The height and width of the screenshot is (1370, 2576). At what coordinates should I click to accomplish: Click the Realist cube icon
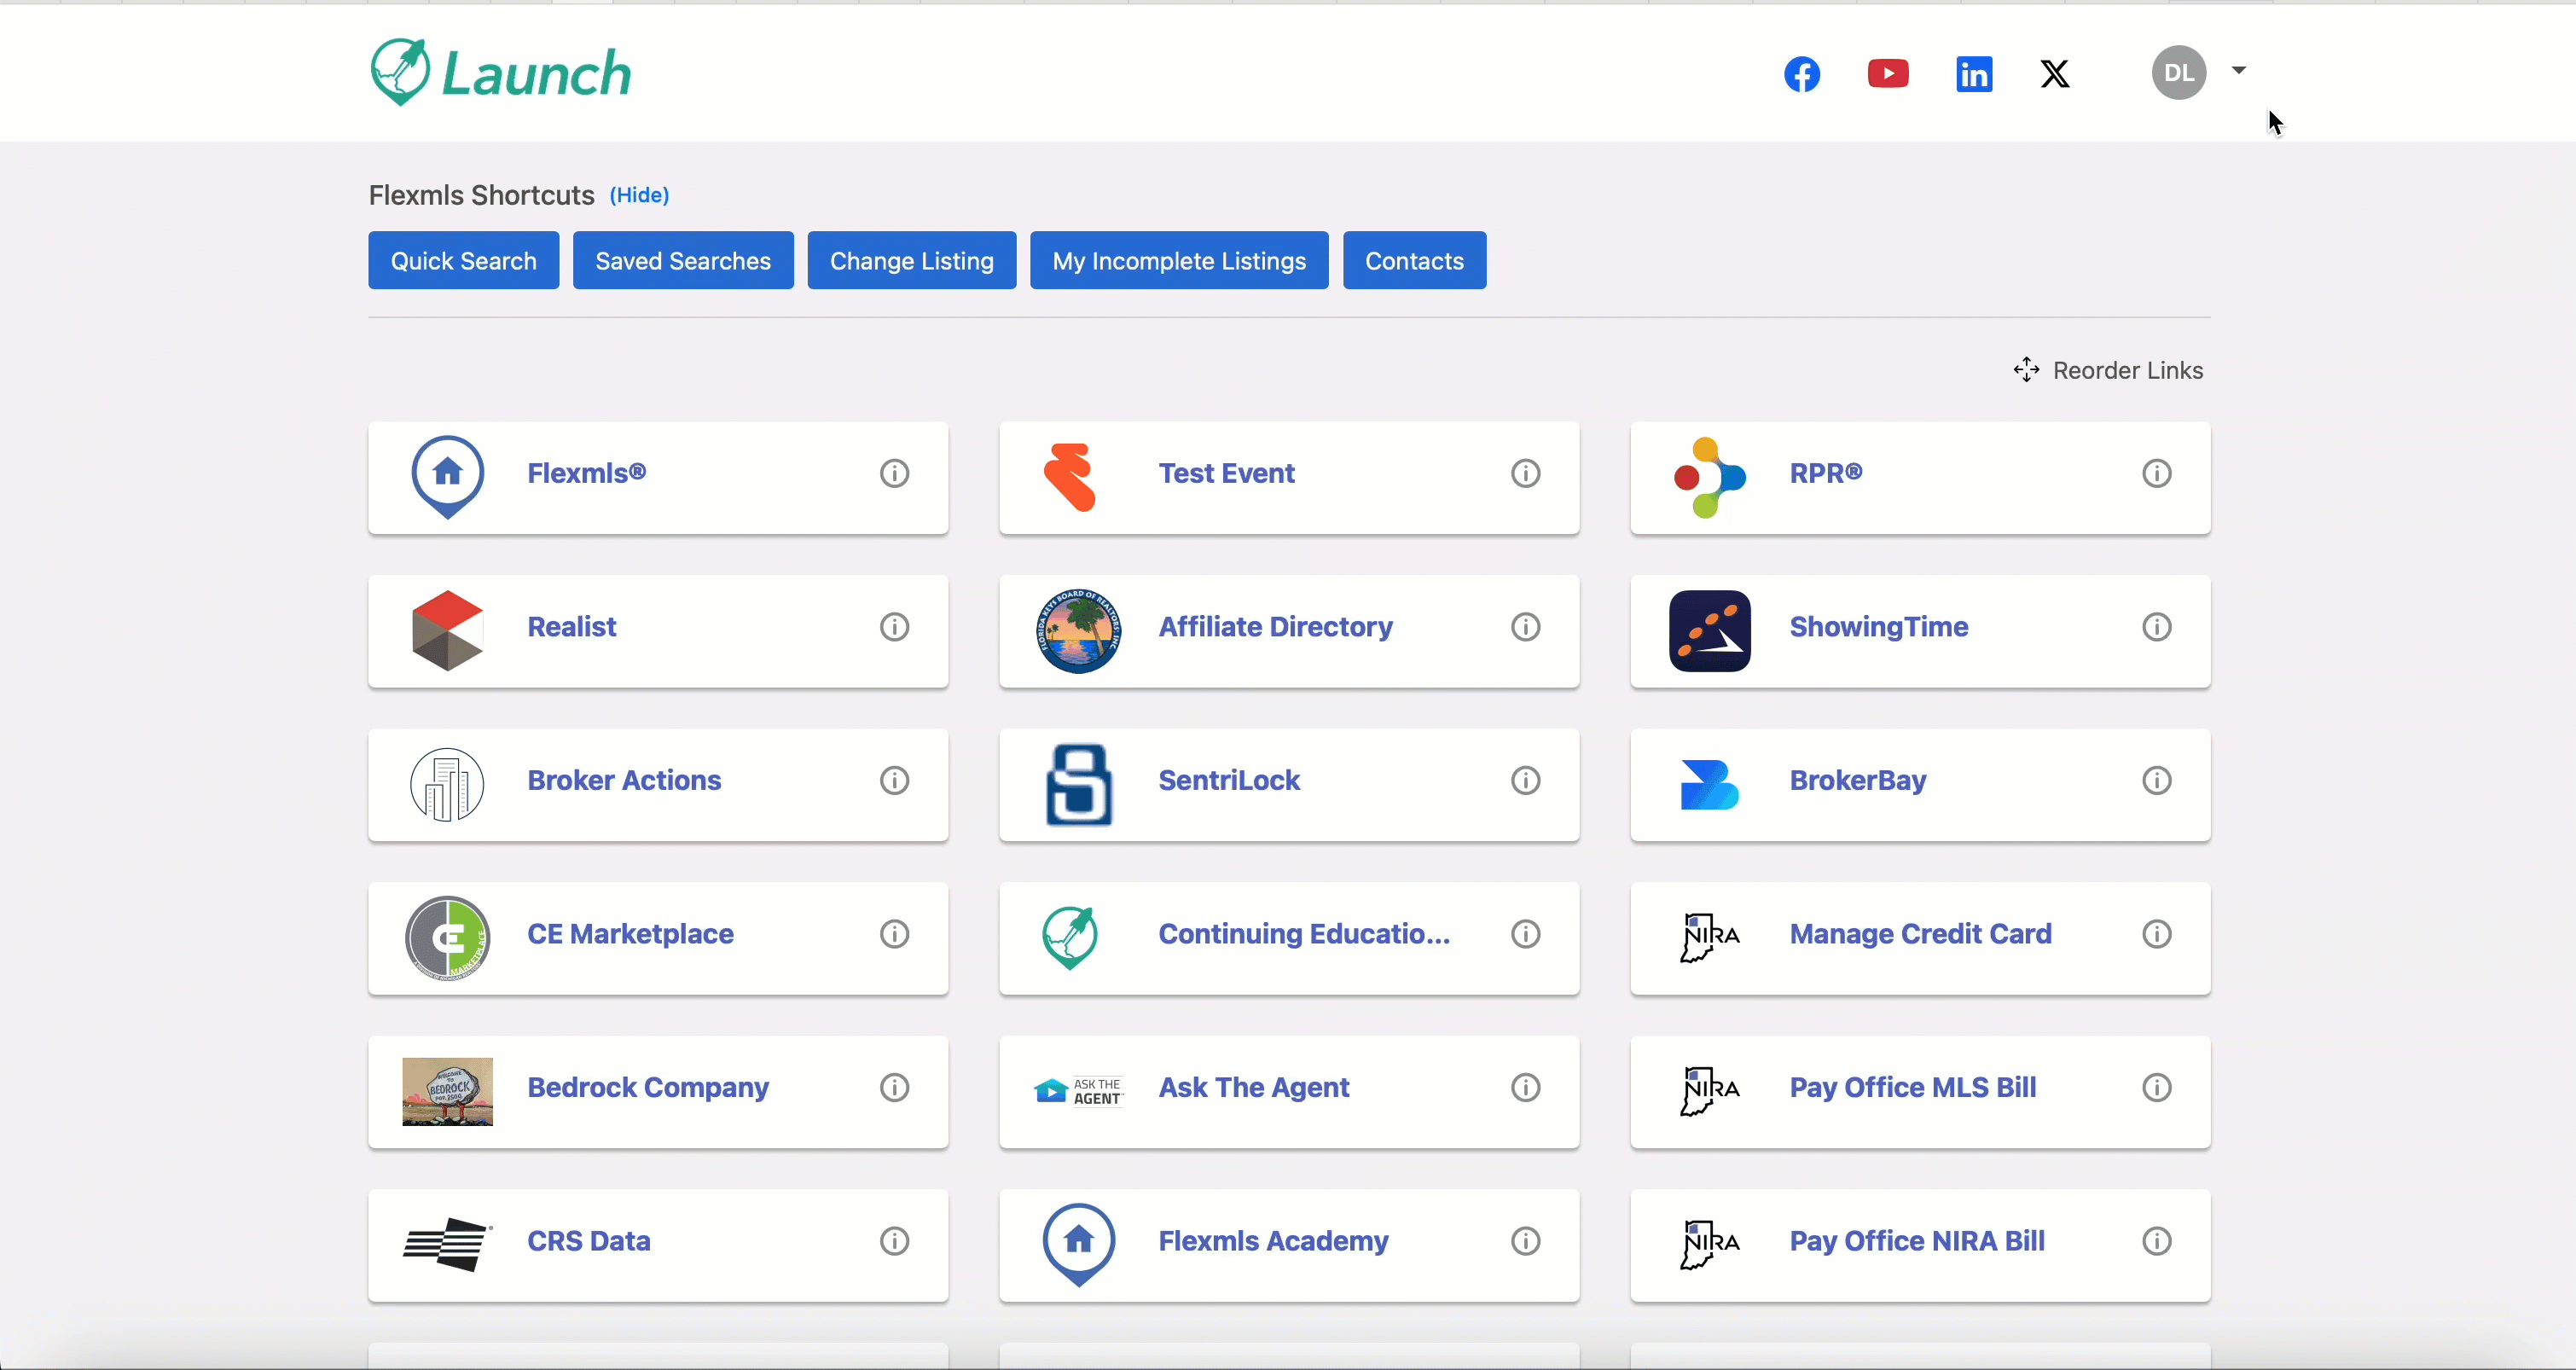click(447, 630)
